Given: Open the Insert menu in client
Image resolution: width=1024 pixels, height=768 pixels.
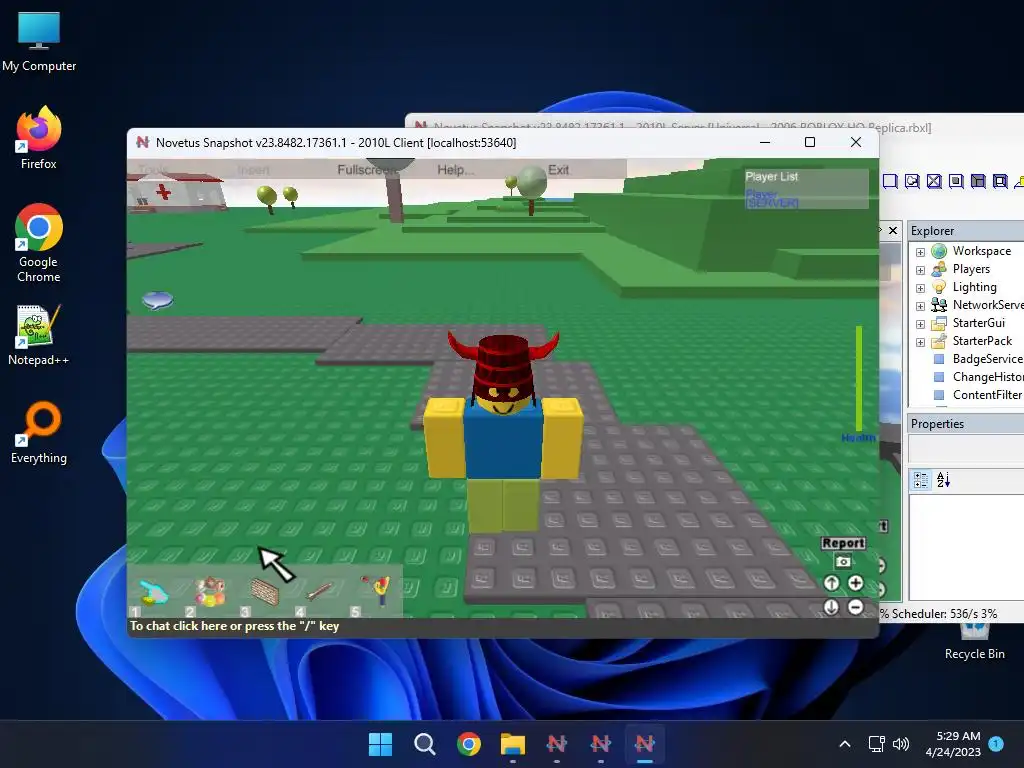Looking at the screenshot, I should (253, 170).
